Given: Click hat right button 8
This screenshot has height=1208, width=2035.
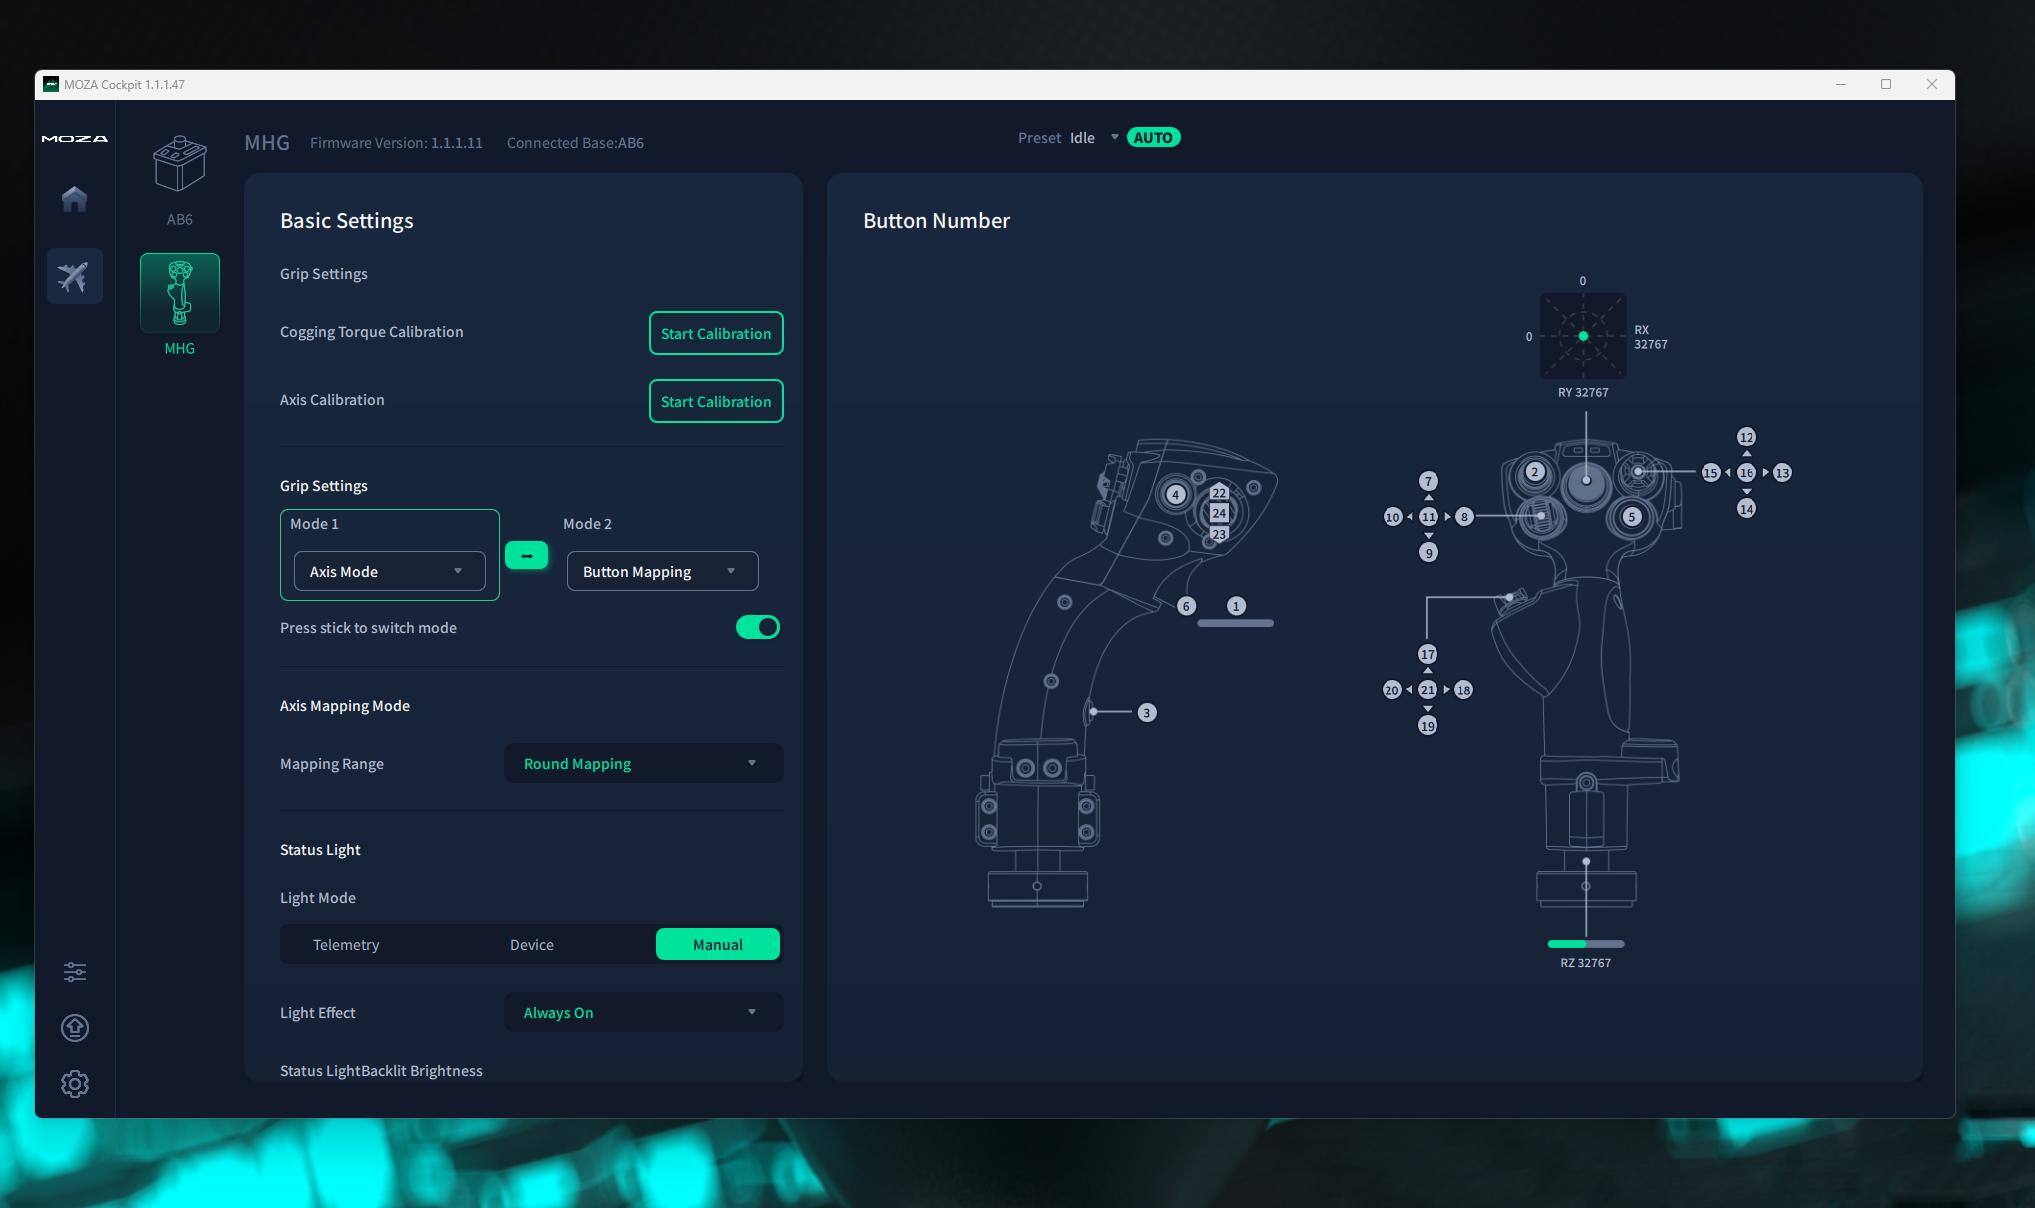Looking at the screenshot, I should click(x=1464, y=517).
